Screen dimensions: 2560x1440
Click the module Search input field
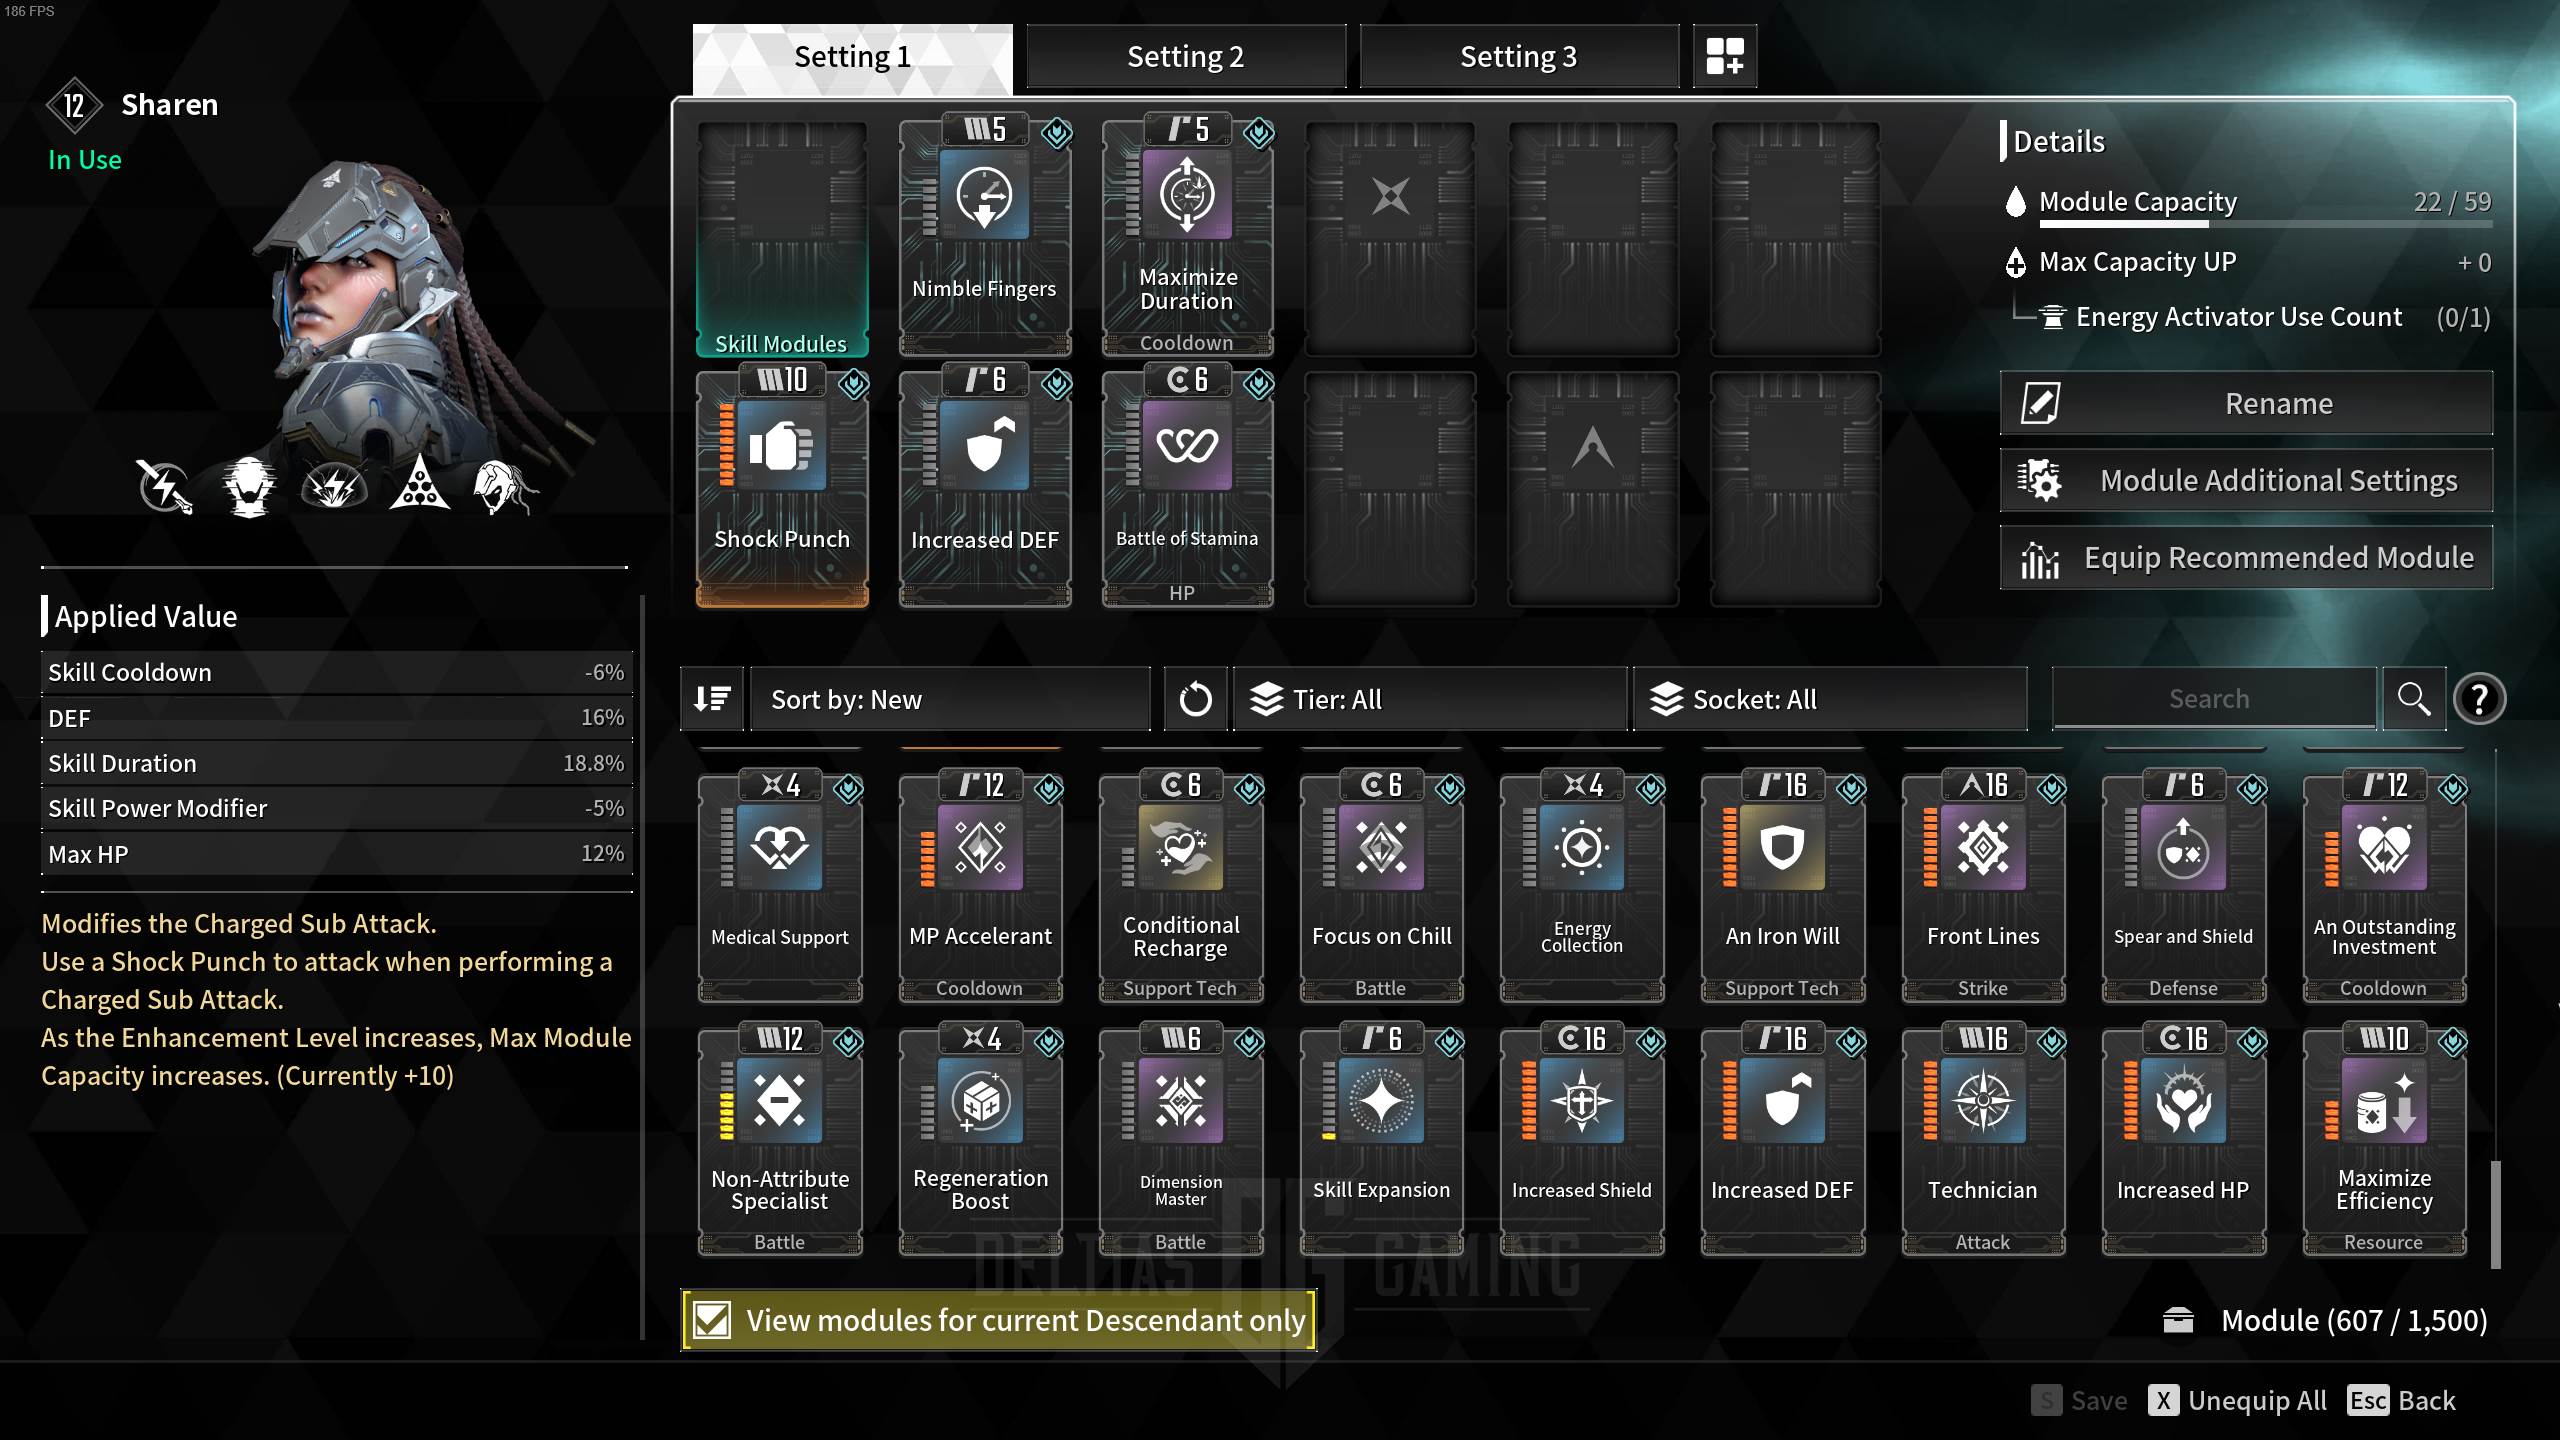coord(2214,699)
